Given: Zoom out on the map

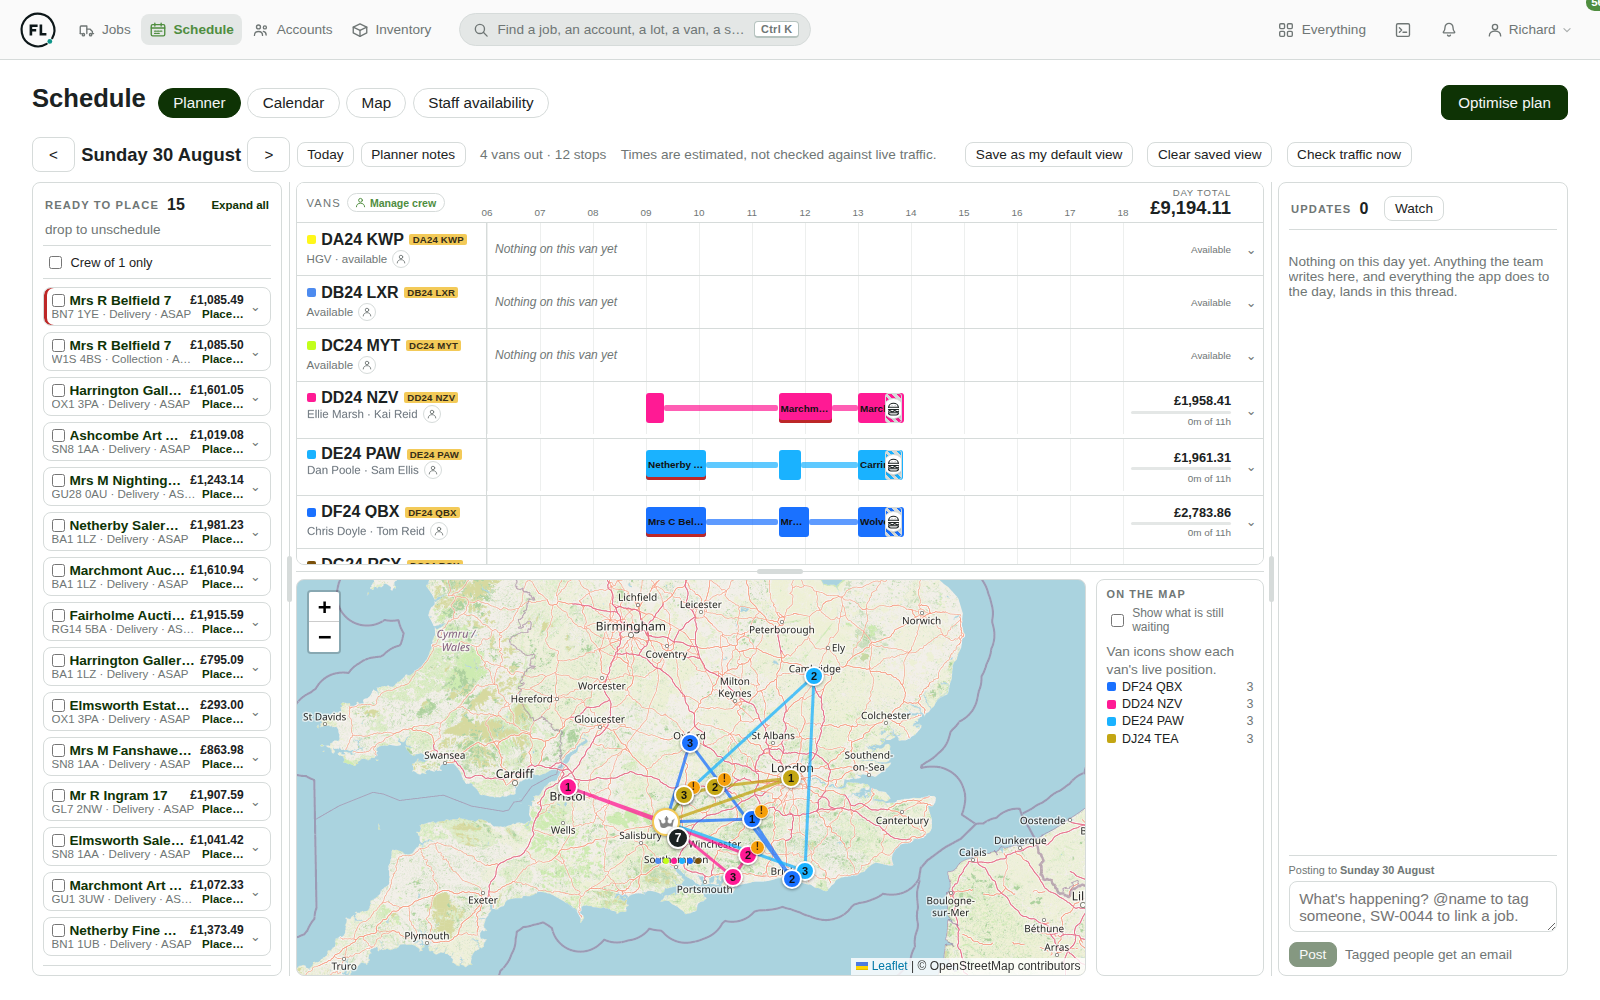Looking at the screenshot, I should coord(324,637).
